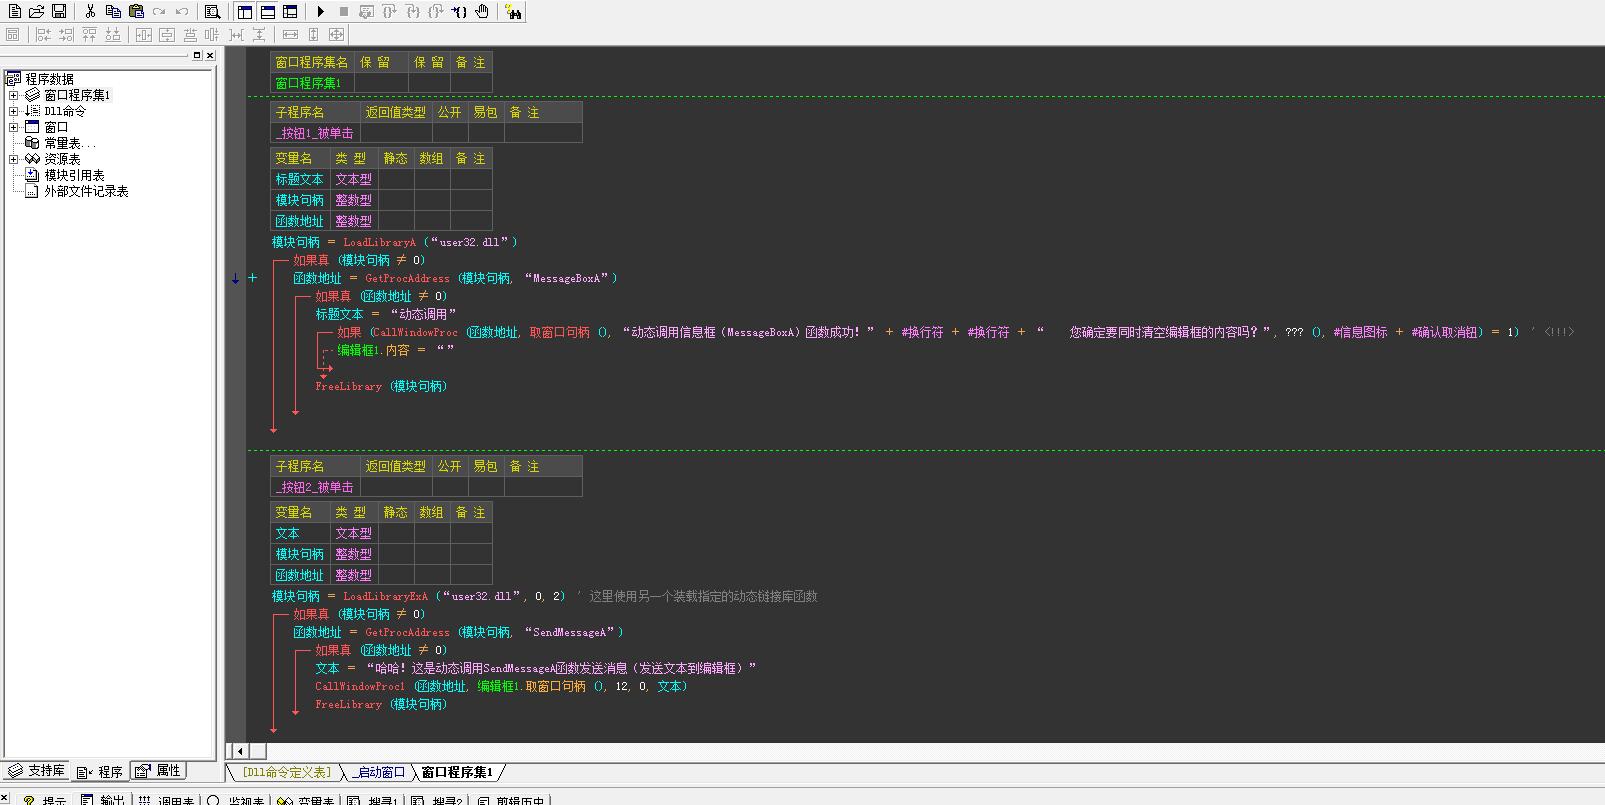Viewport: 1605px width, 805px height.
Task: Click the redo arrow icon
Action: [159, 11]
